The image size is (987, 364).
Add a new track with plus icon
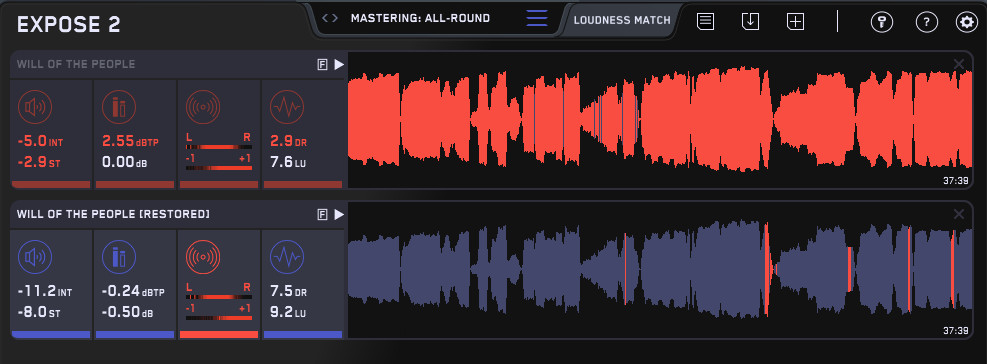(796, 21)
